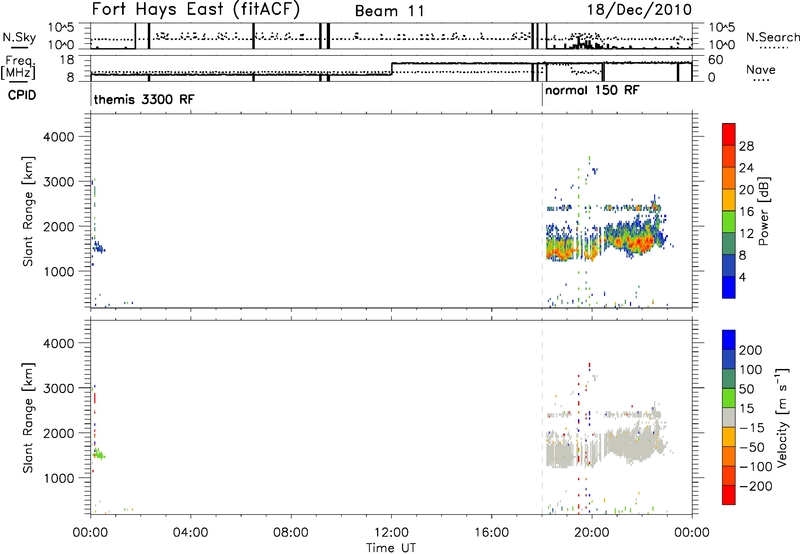
Task: Click the 'CPID' label
Action: tap(22, 95)
